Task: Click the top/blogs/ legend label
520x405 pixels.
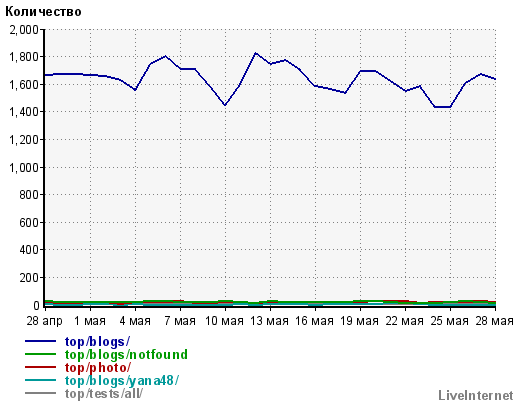Action: point(97,342)
